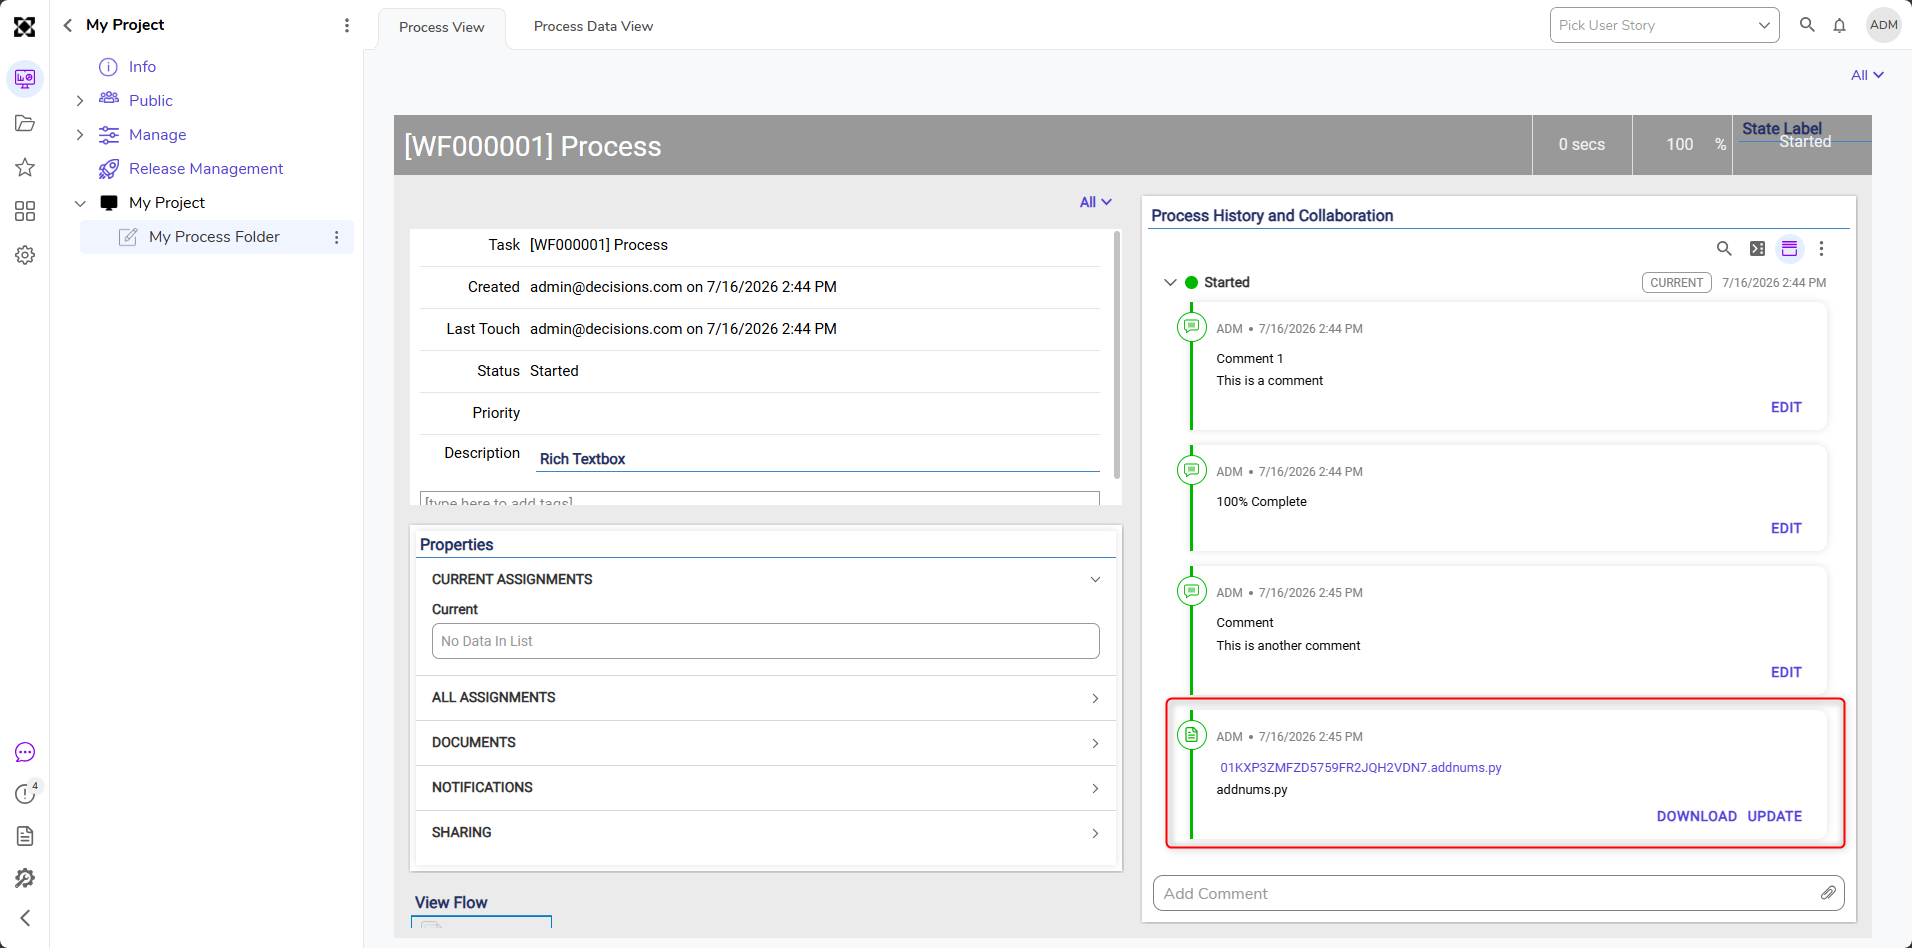Click the '100' percent header value
1912x948 pixels.
click(x=1679, y=145)
